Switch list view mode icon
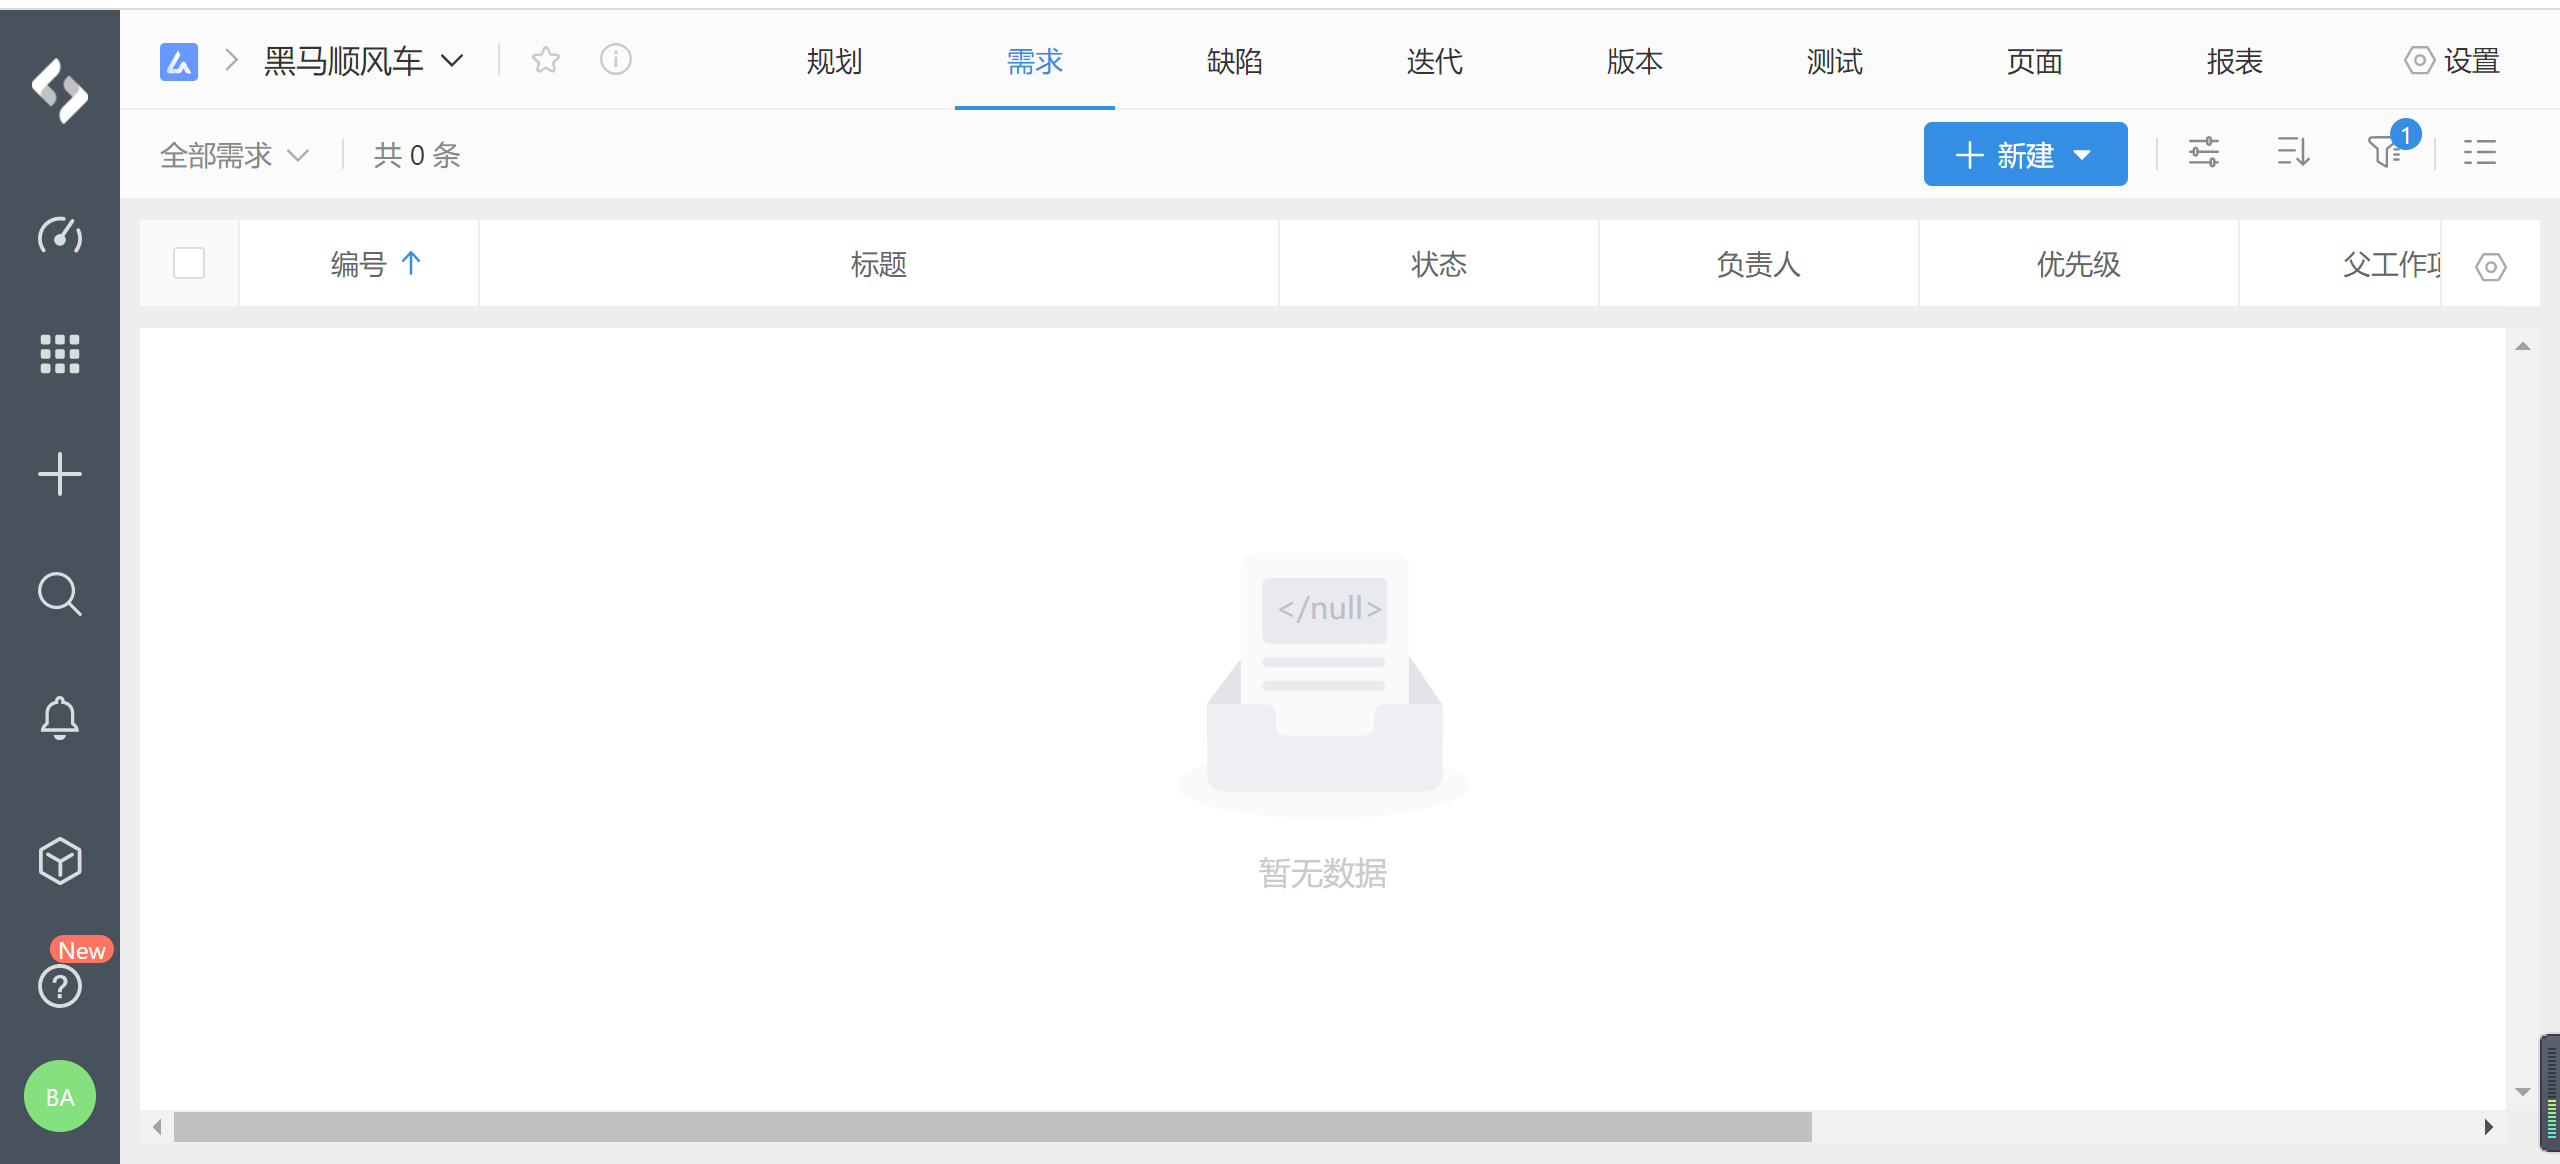 [x=2480, y=152]
